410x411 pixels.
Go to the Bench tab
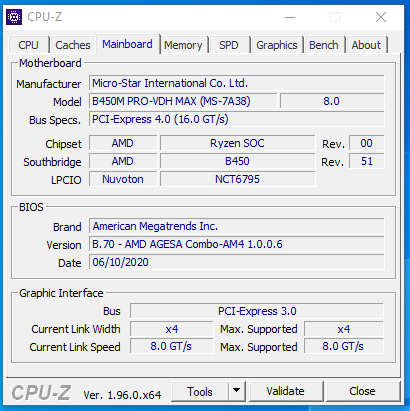pyautogui.click(x=323, y=45)
